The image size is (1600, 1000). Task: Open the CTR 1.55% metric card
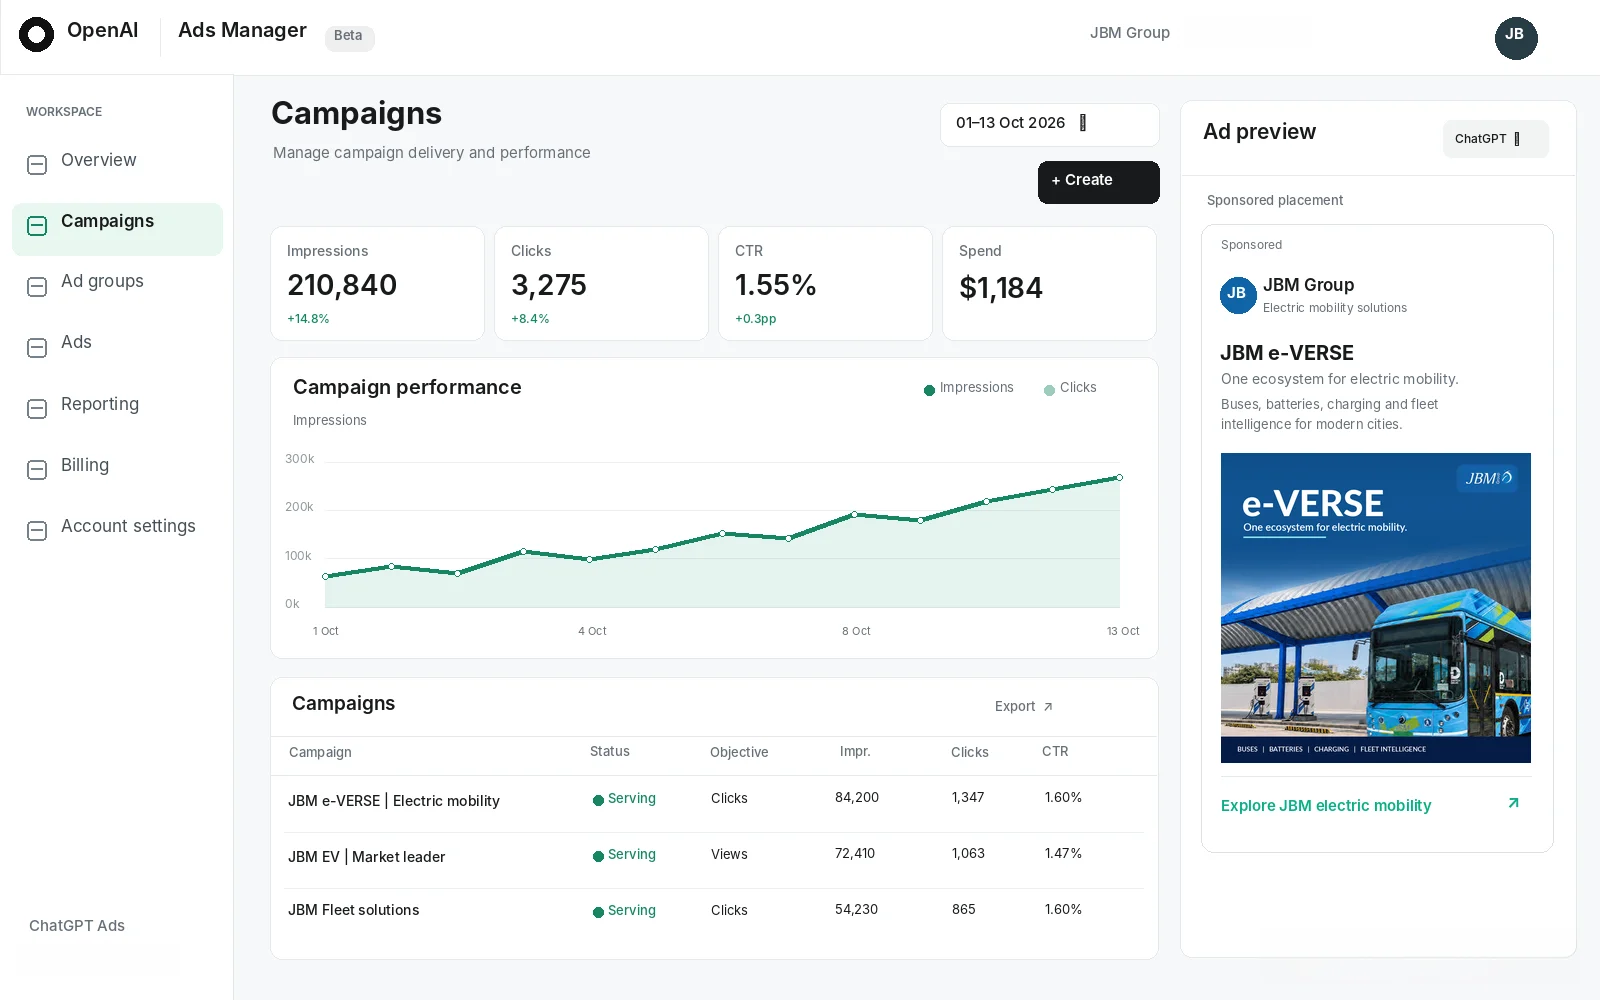(825, 283)
